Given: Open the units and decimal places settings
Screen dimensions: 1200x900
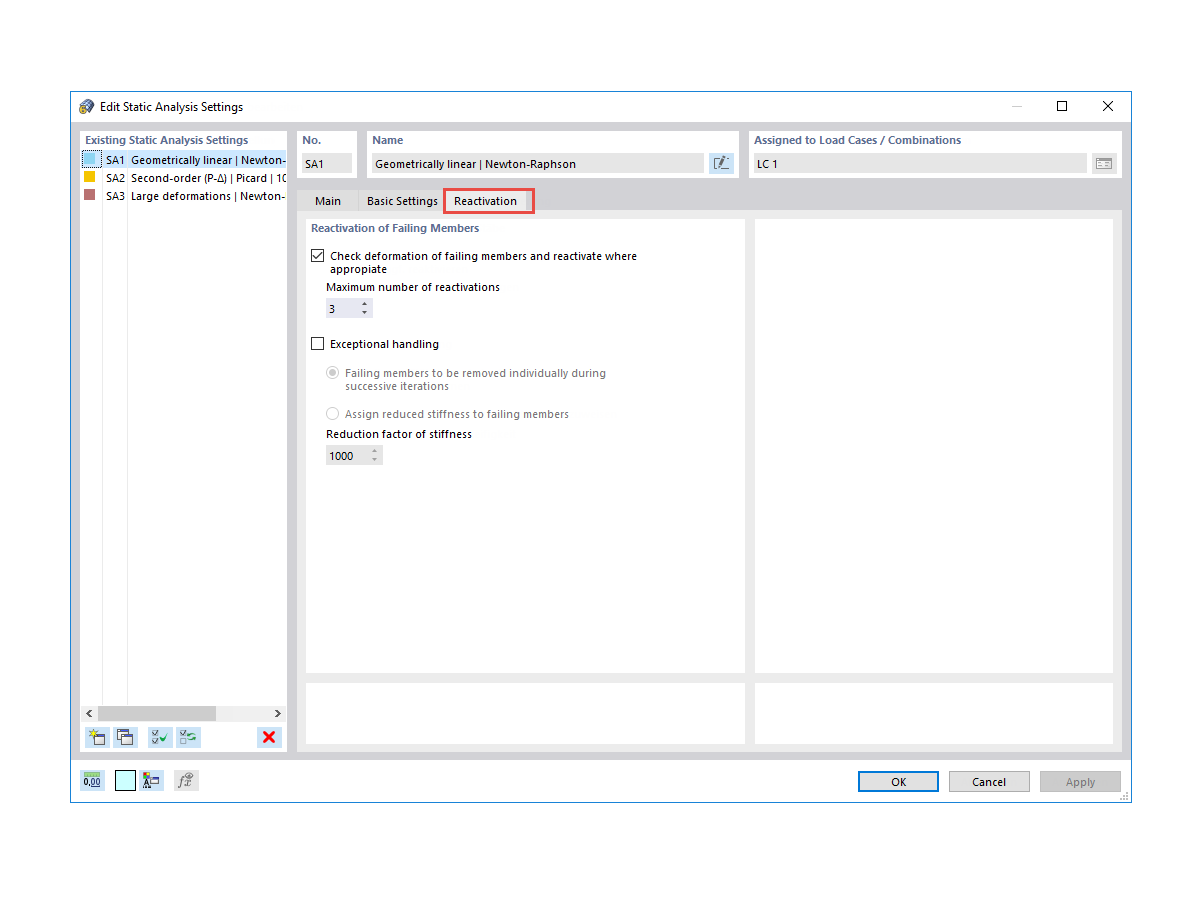Looking at the screenshot, I should (92, 780).
